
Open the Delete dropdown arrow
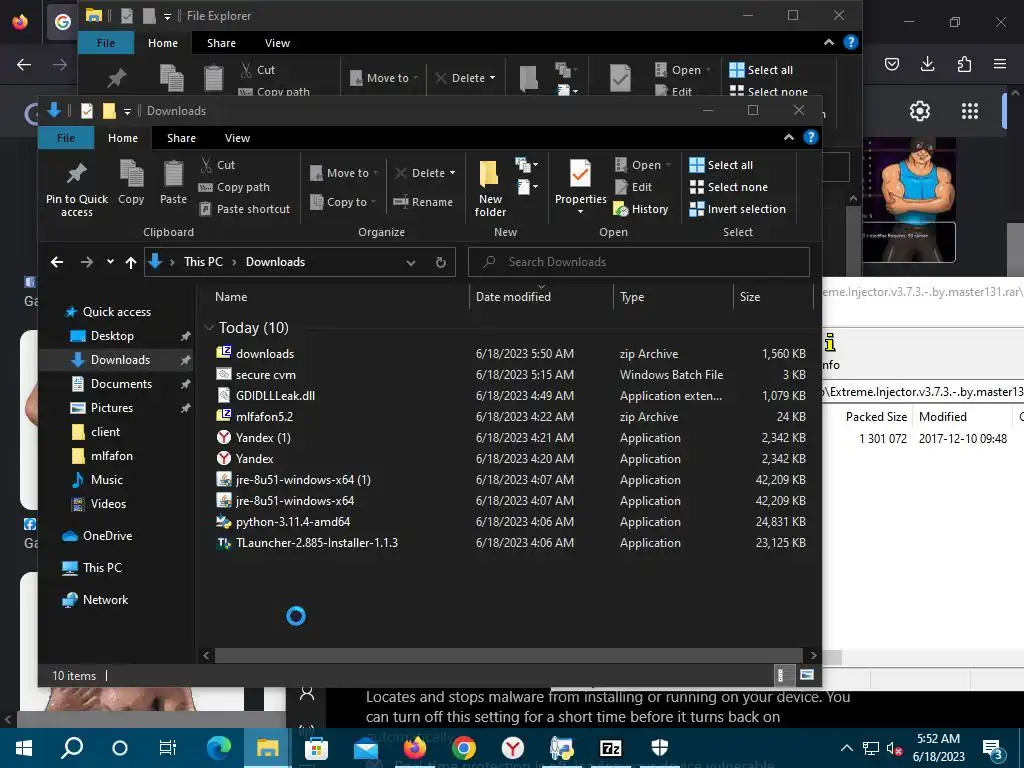[453, 173]
